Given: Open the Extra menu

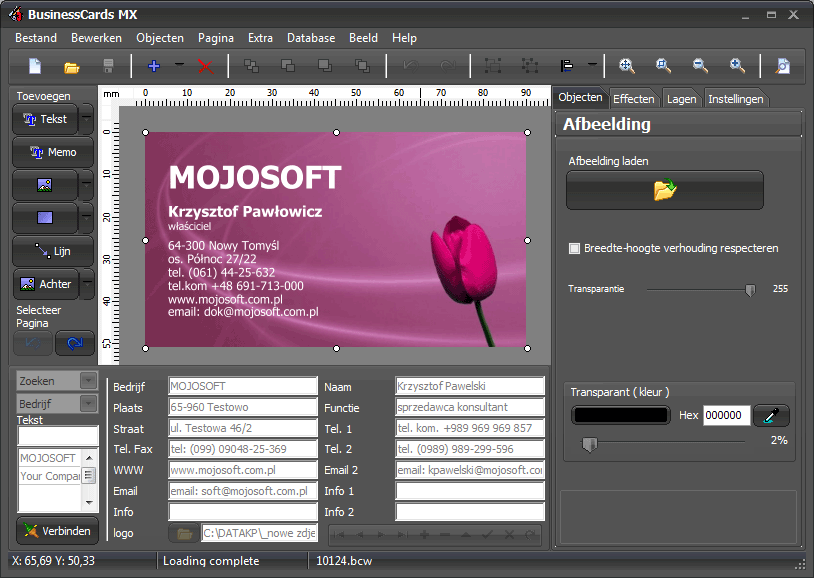Looking at the screenshot, I should (x=260, y=38).
